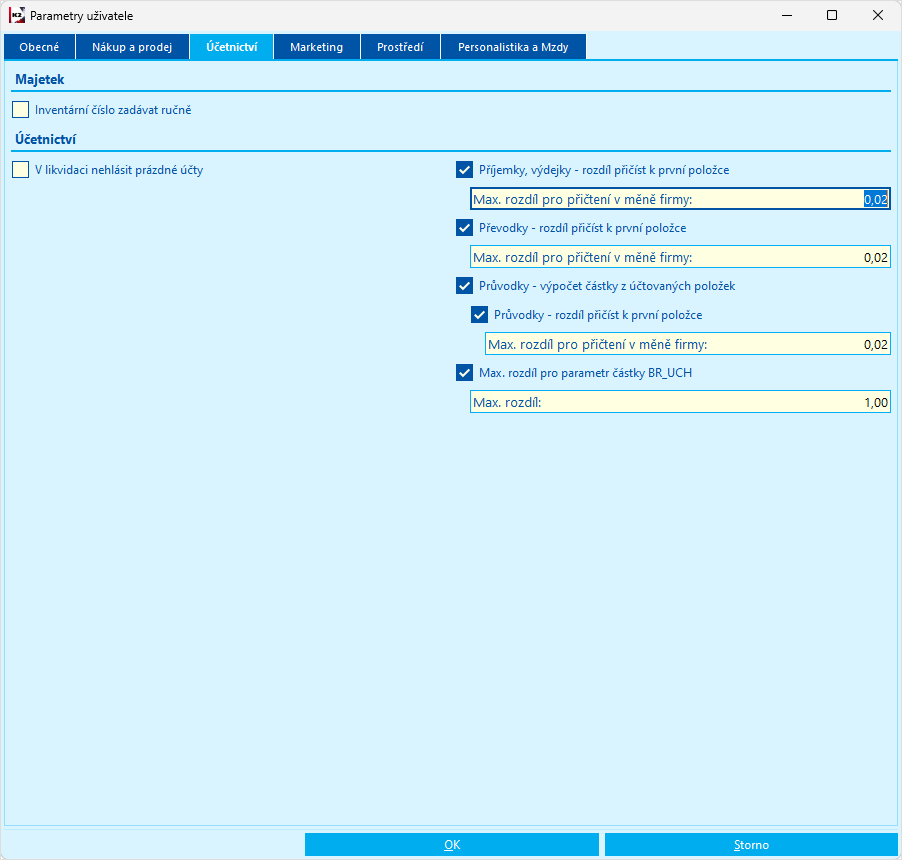Screen dimensions: 902x860
Task: Disable Max. rozdíl pro parametr částky BR_UCH
Action: coord(464,373)
